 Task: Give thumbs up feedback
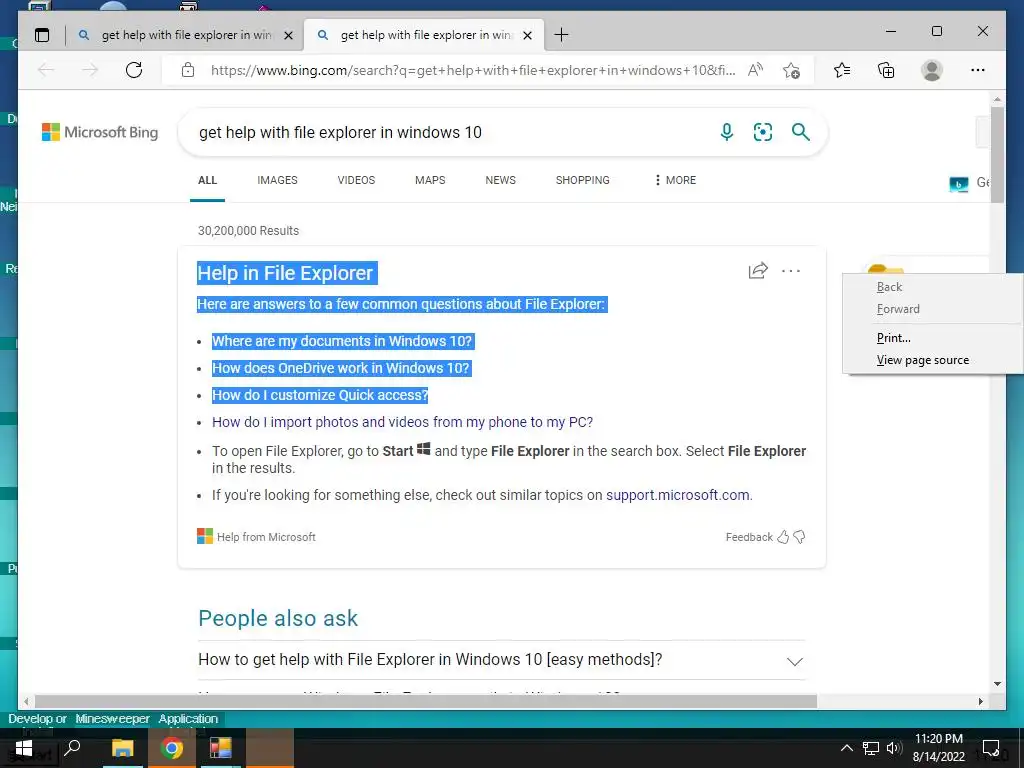coord(783,537)
